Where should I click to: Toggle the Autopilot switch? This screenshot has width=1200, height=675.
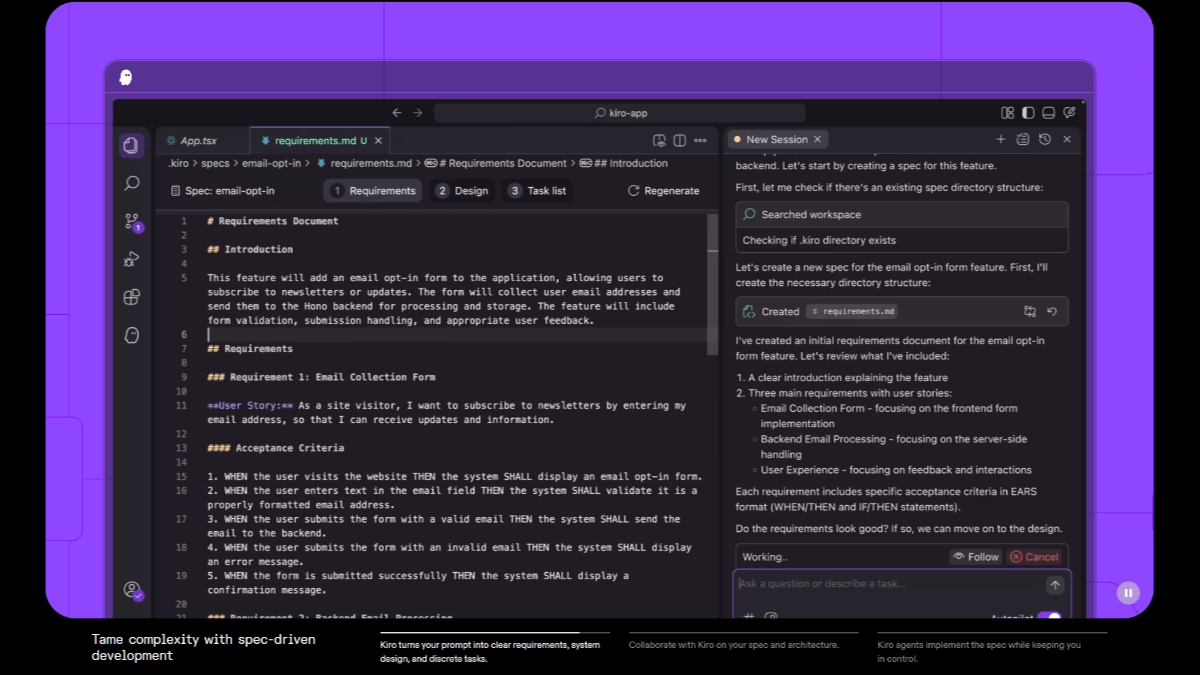click(x=1049, y=617)
